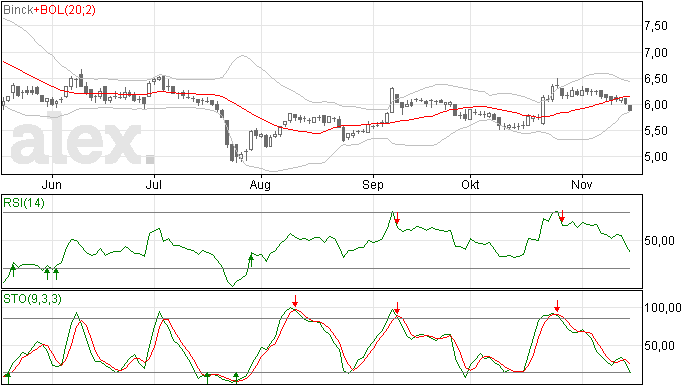This screenshot has width=690, height=387.
Task: Click the STO red sell arrow in late October
Action: (x=557, y=306)
